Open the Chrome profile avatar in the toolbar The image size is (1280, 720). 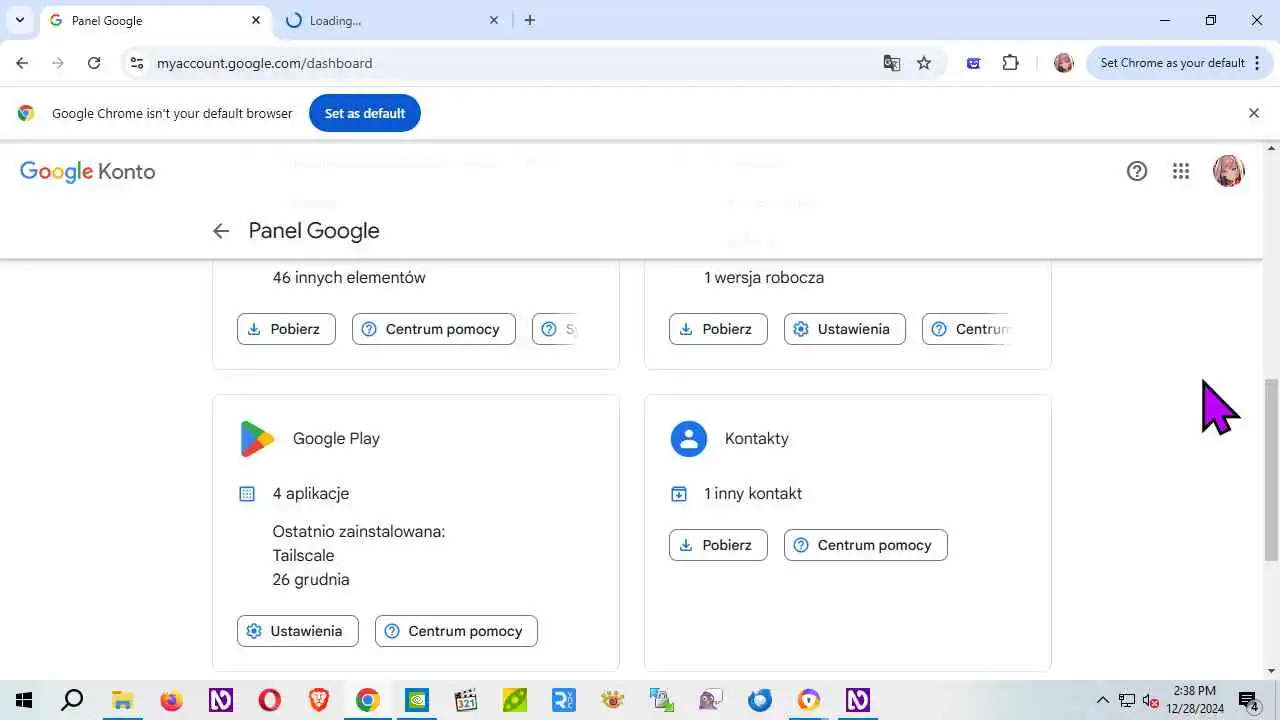1064,63
